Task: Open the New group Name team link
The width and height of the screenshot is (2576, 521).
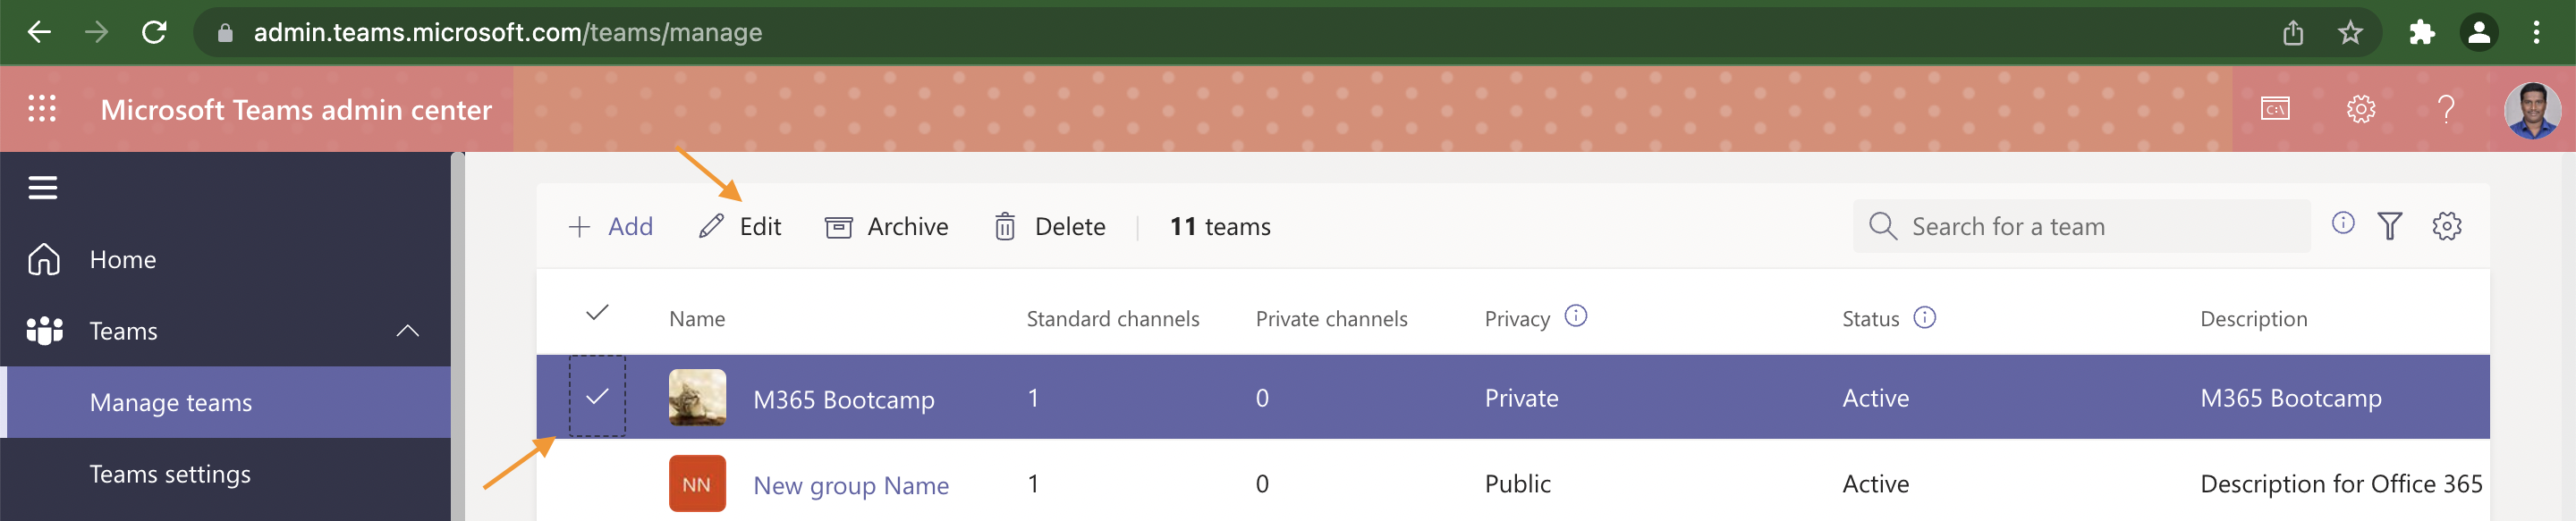Action: pos(850,485)
